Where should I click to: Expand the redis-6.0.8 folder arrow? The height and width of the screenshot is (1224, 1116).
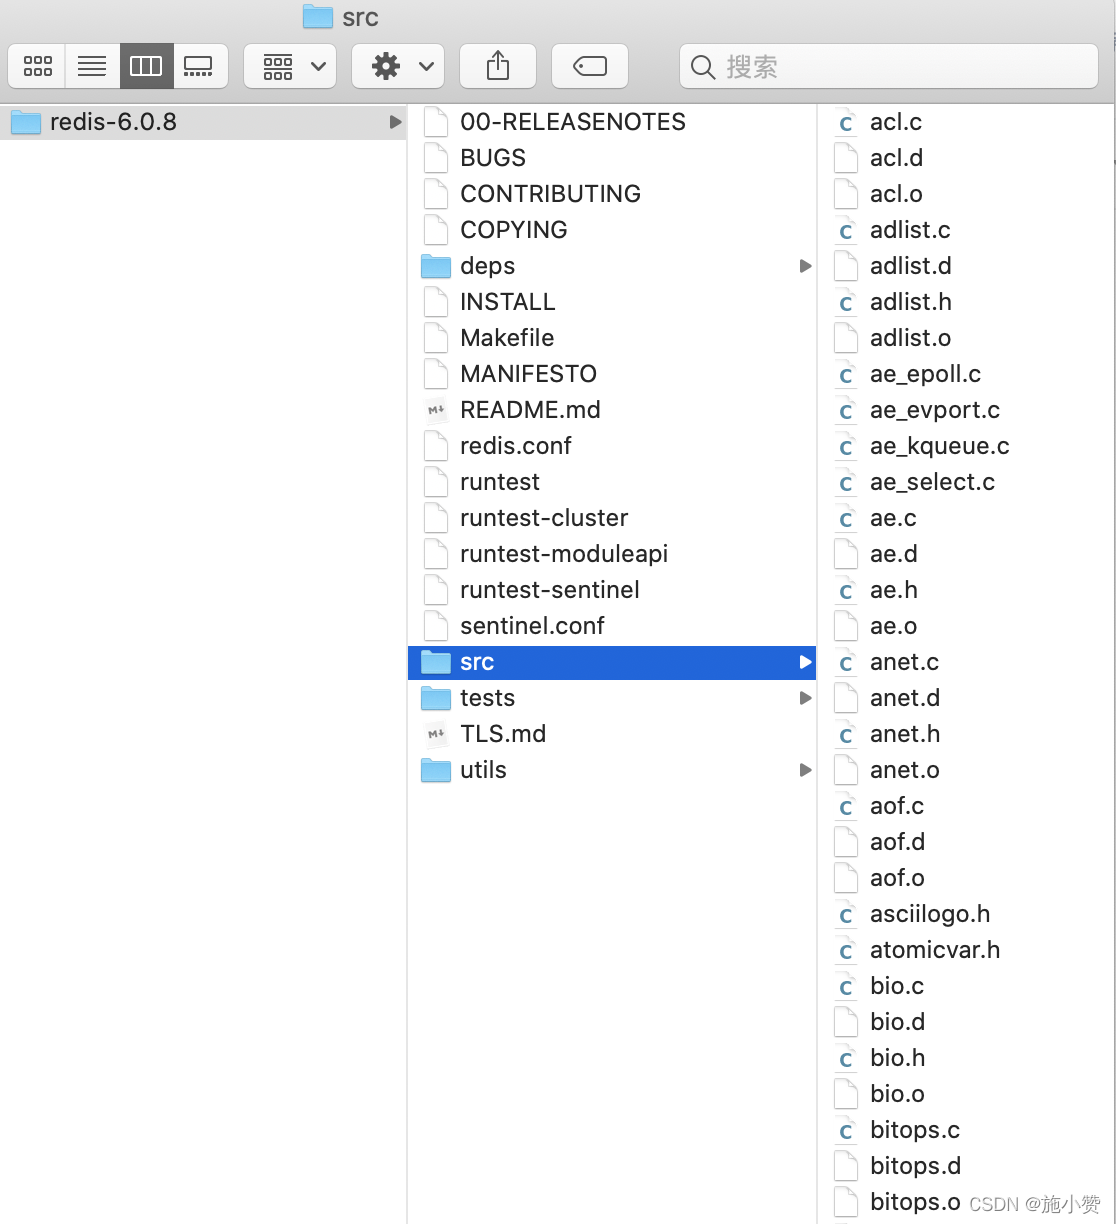[395, 122]
